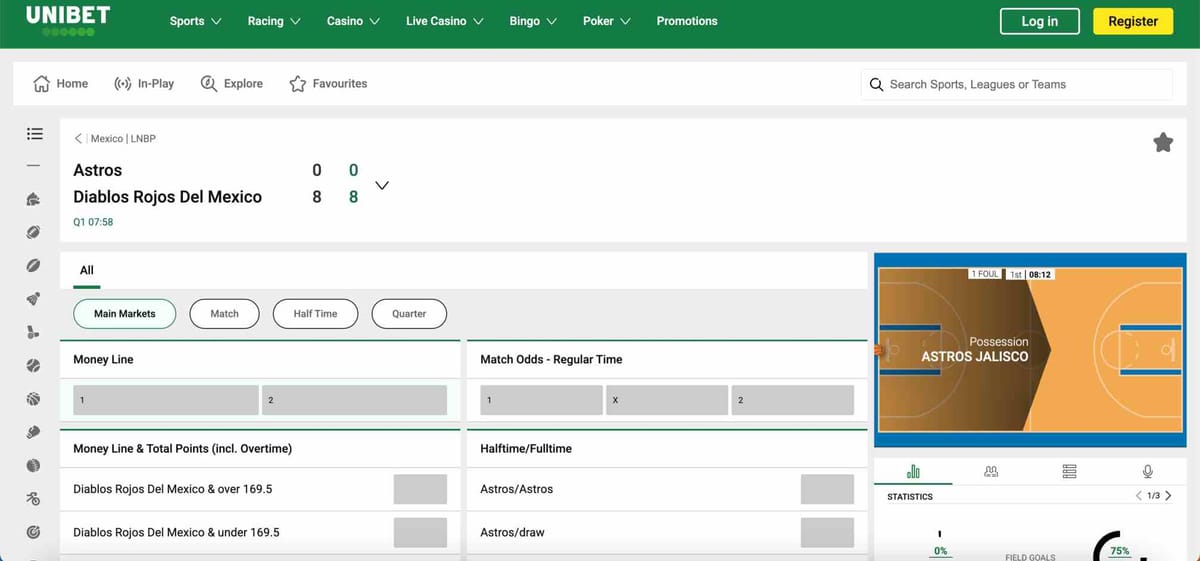The height and width of the screenshot is (561, 1200).
Task: Select the Quarter filter pill
Action: pos(409,314)
